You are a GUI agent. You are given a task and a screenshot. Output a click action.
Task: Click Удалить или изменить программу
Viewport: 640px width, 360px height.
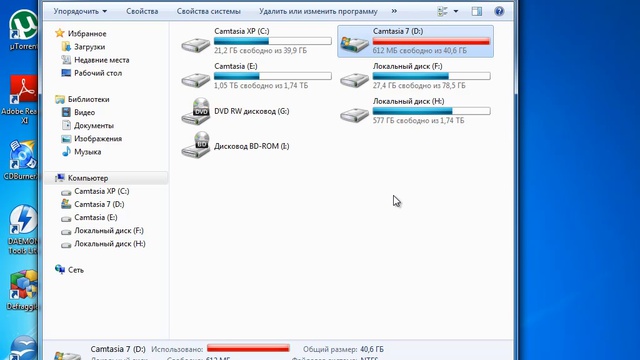coord(318,11)
